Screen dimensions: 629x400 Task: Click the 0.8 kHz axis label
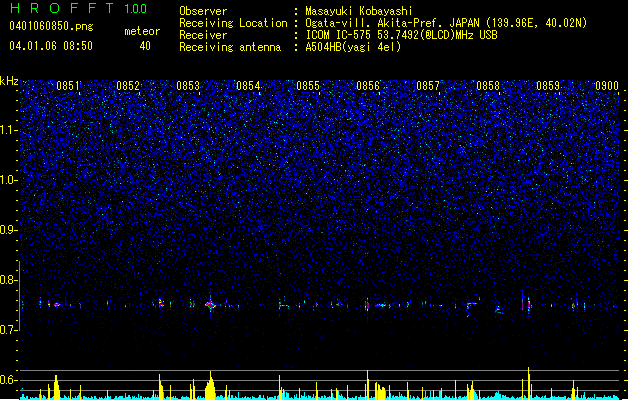pyautogui.click(x=9, y=280)
